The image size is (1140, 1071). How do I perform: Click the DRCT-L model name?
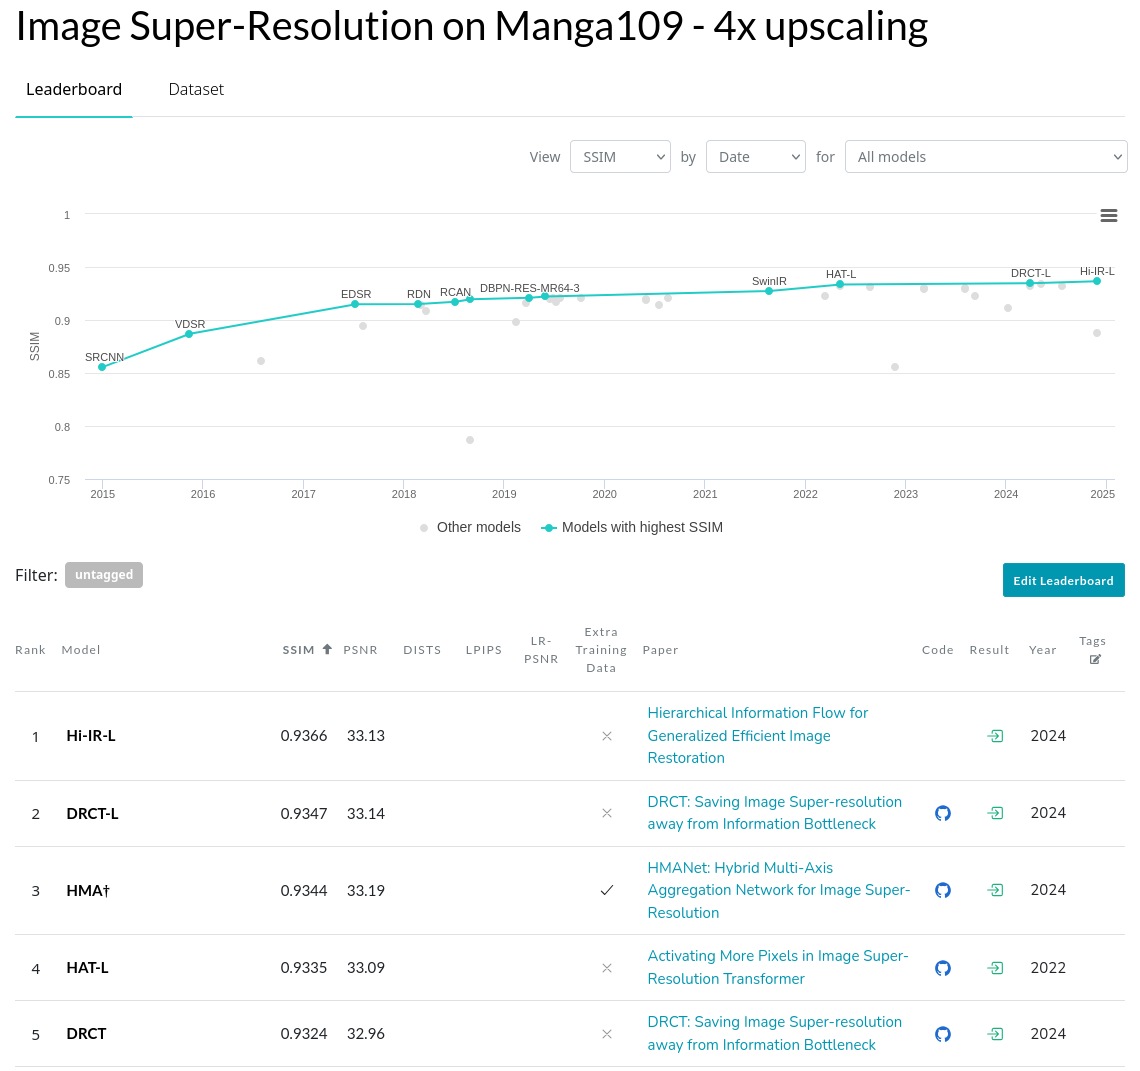click(x=92, y=814)
